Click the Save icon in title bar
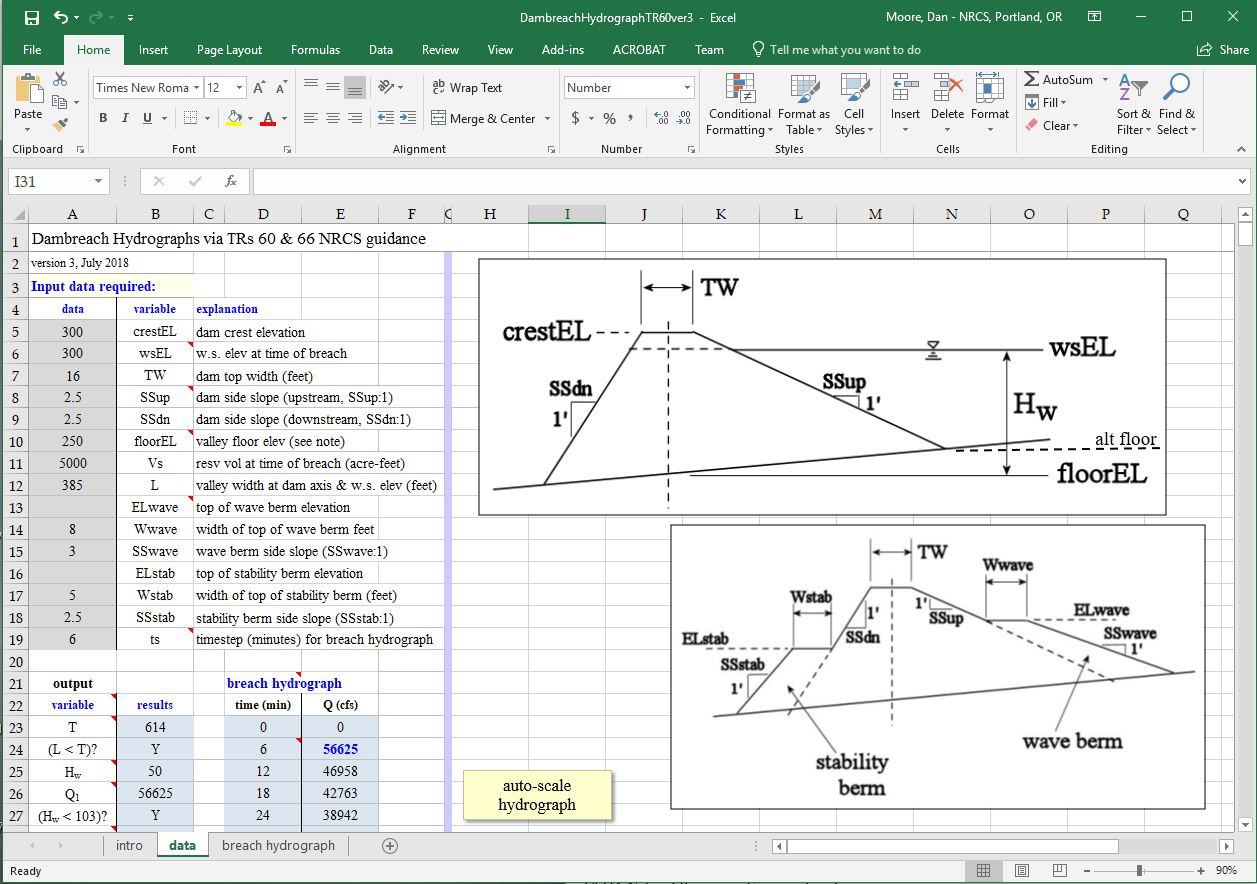 [x=31, y=17]
